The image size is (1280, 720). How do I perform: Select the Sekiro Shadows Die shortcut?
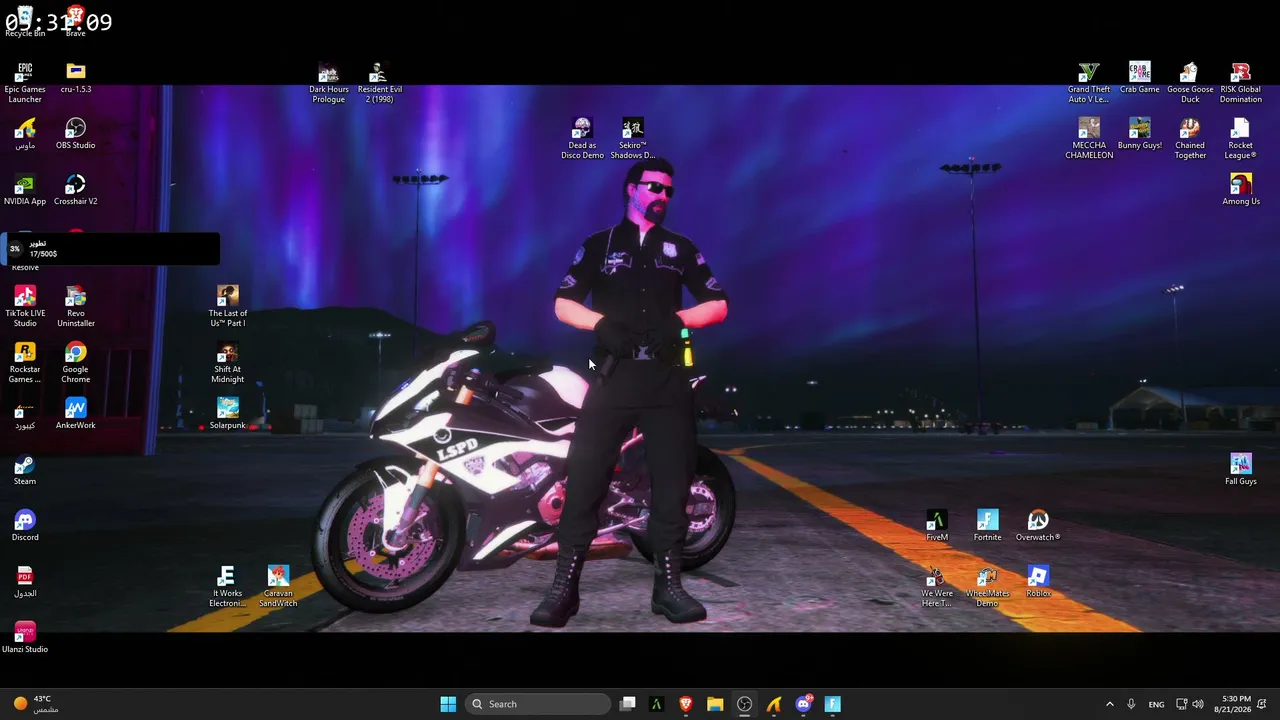633,138
